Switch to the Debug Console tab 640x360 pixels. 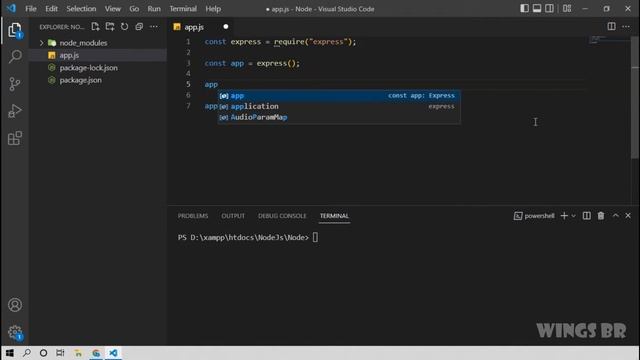(282, 216)
